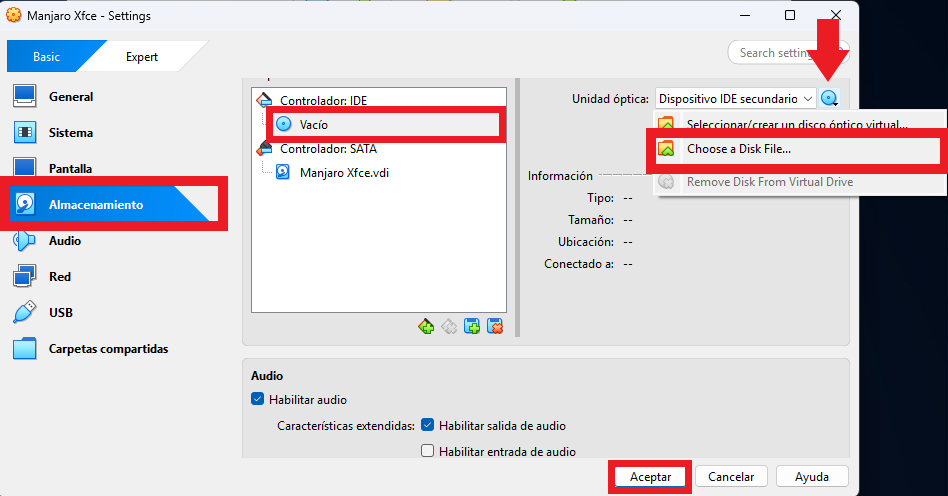Click the remove controller icon

tap(449, 327)
